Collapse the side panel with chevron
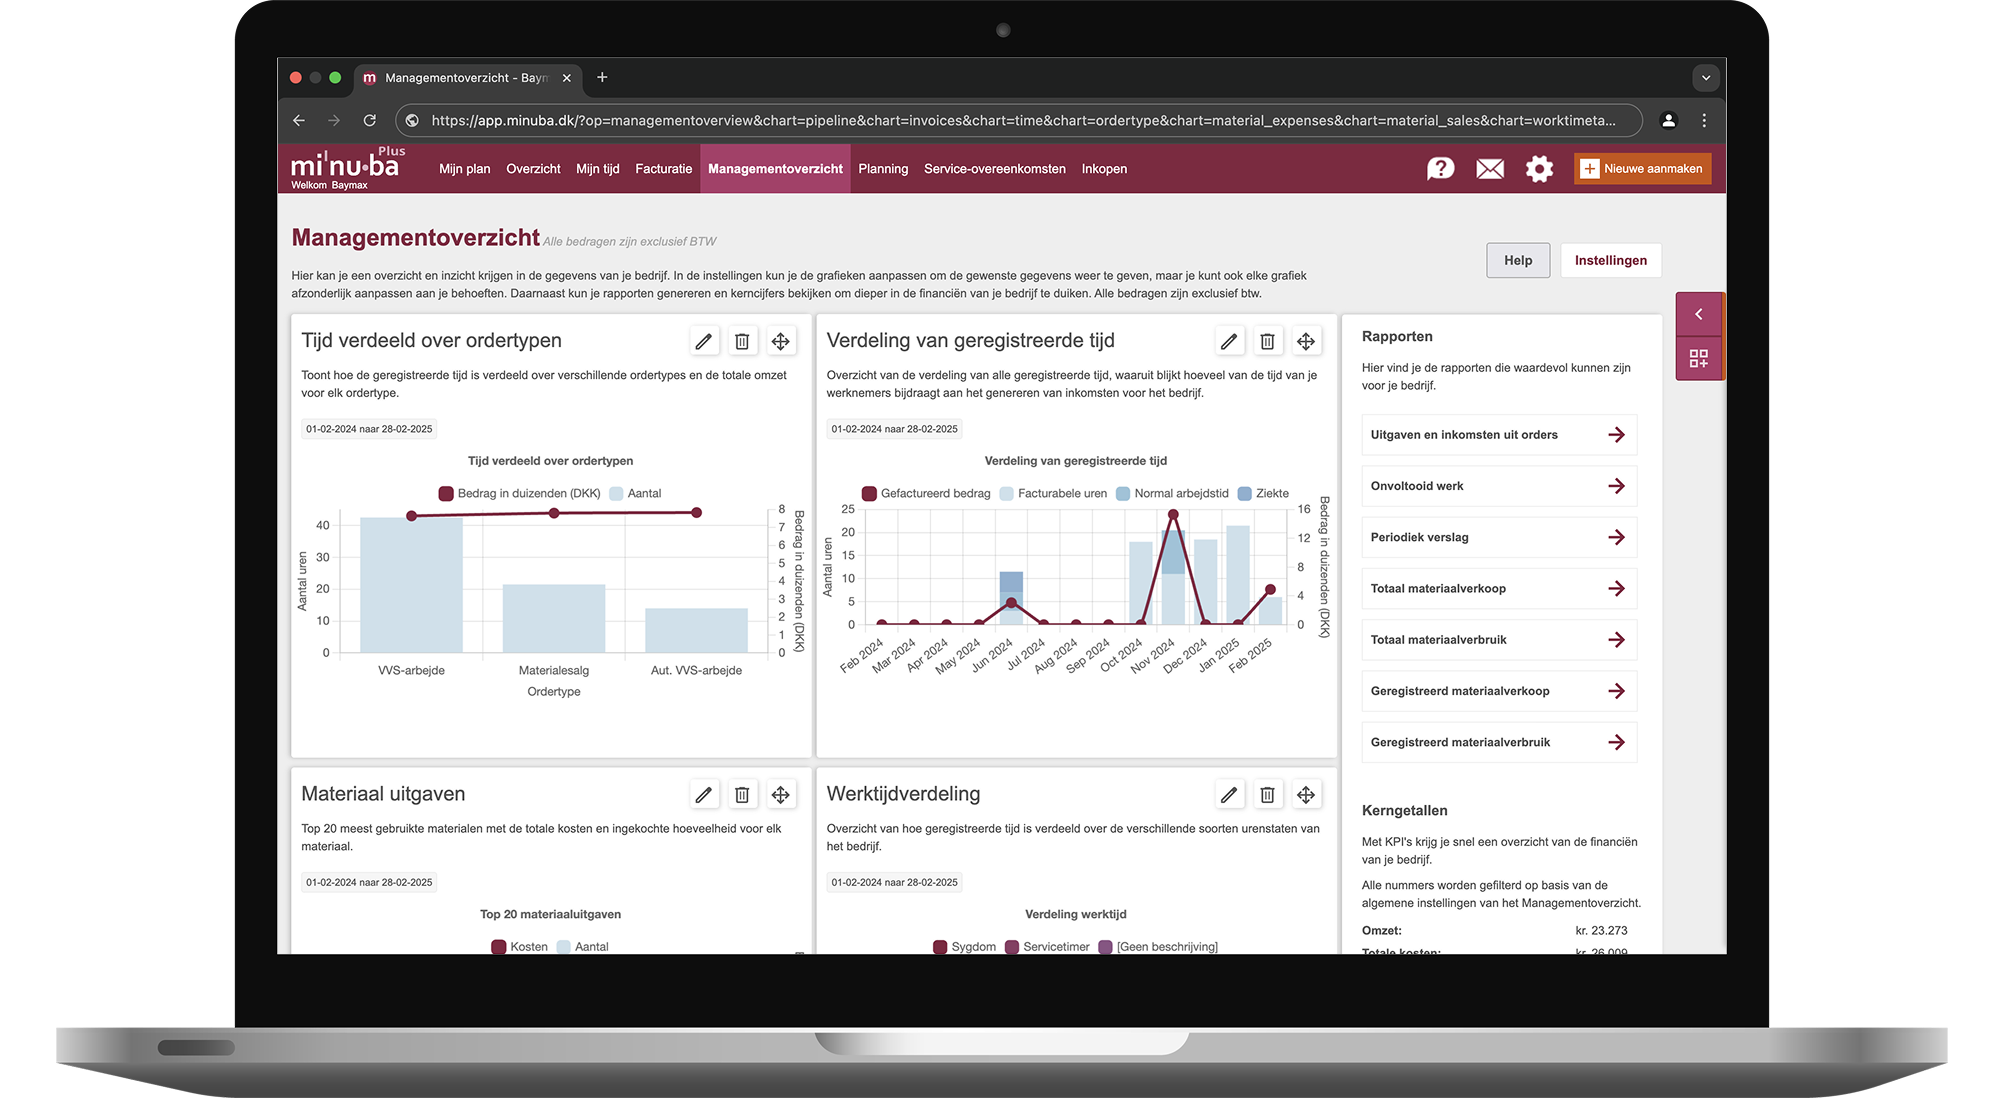This screenshot has height=1098, width=2004. click(x=1699, y=314)
